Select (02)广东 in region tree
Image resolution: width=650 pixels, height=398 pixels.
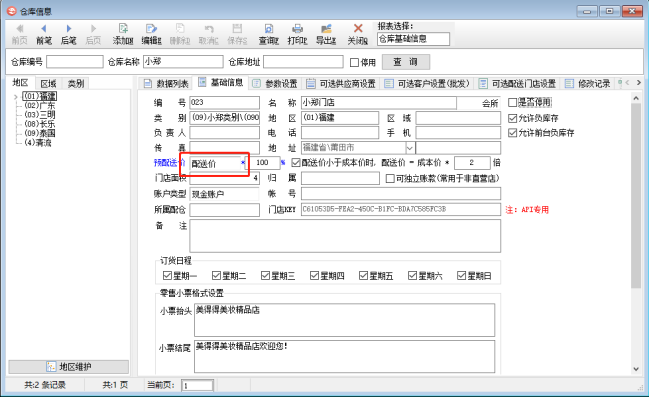pyautogui.click(x=39, y=106)
